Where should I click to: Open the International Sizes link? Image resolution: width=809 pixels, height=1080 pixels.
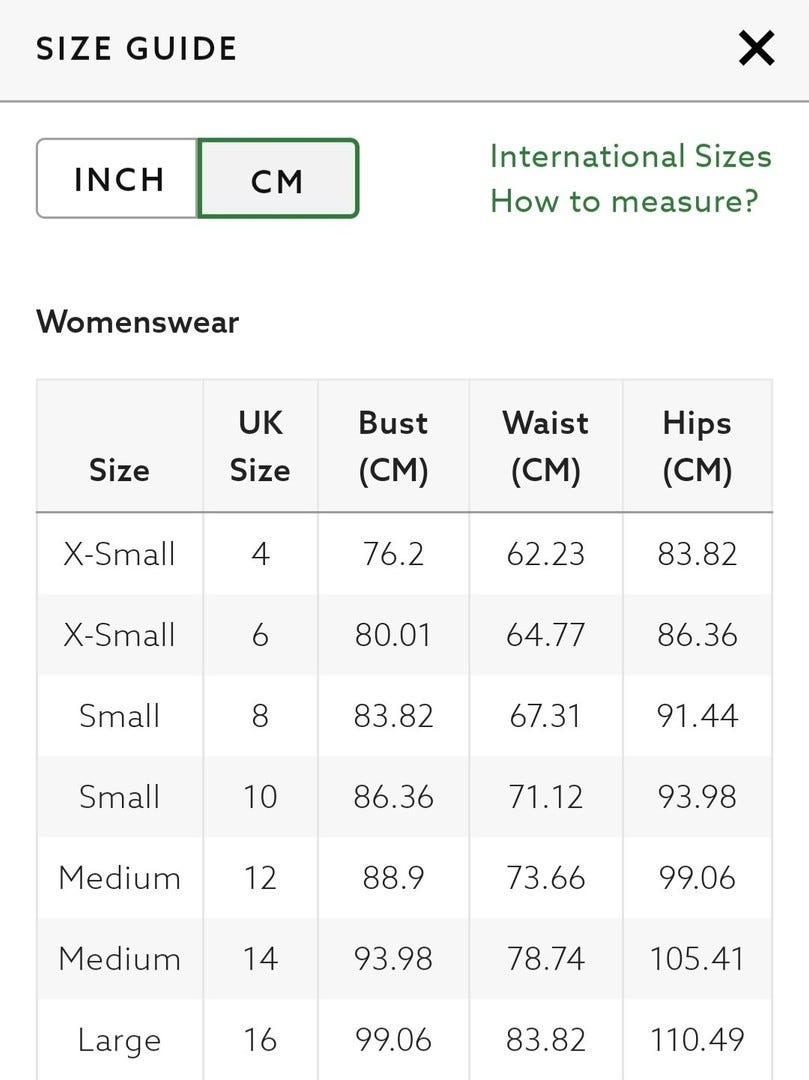630,157
